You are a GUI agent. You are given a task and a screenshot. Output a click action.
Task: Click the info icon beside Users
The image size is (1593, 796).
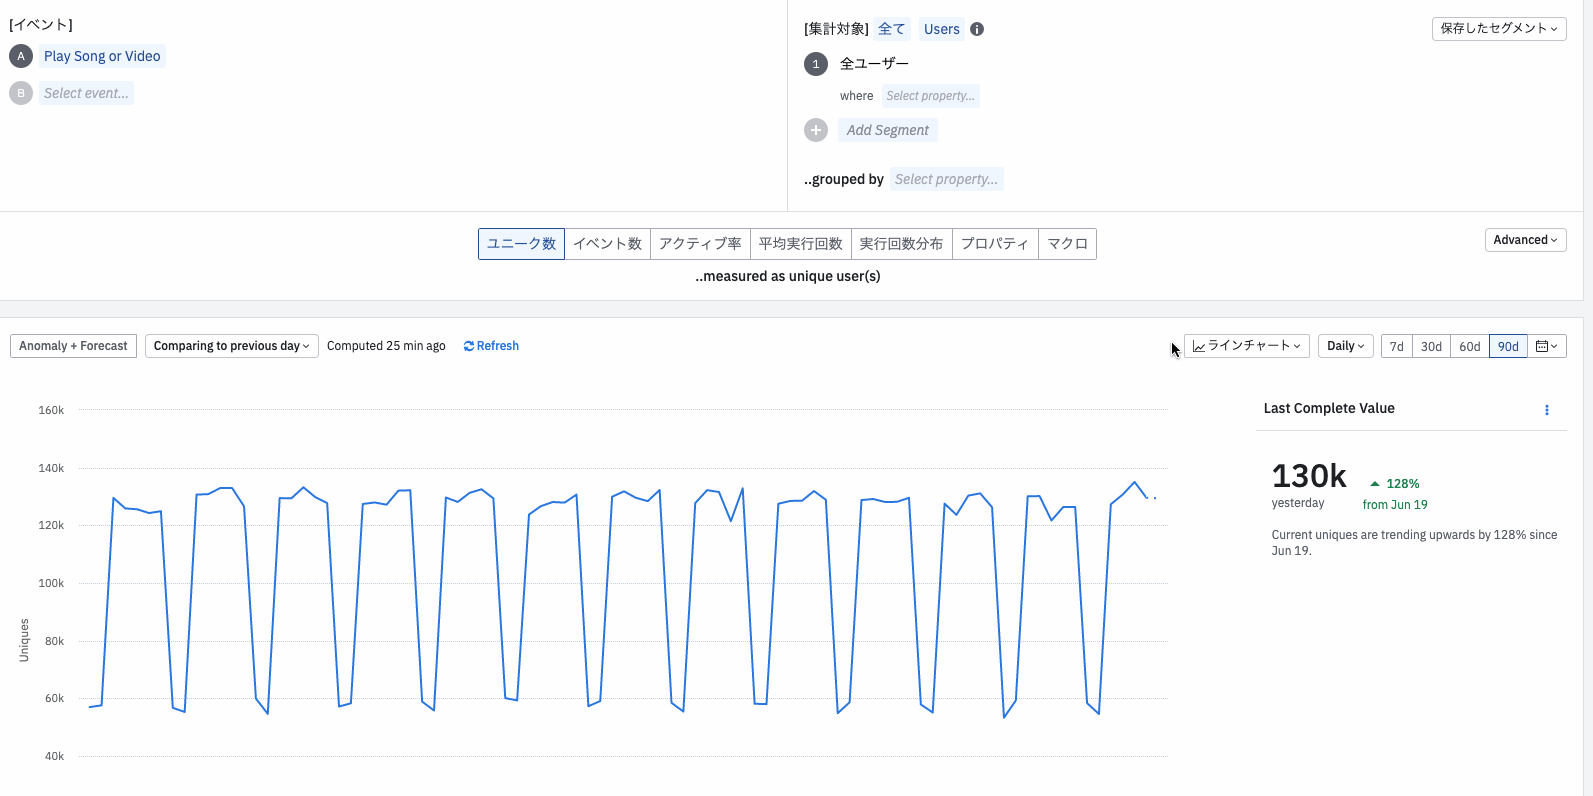click(977, 29)
